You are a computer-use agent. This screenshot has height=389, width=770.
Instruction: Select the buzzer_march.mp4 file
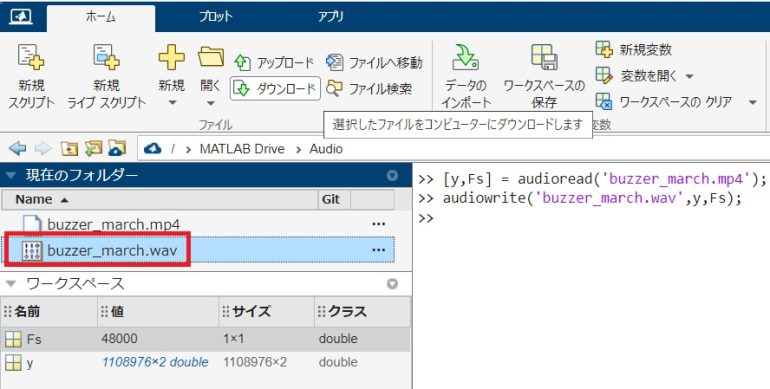[113, 224]
